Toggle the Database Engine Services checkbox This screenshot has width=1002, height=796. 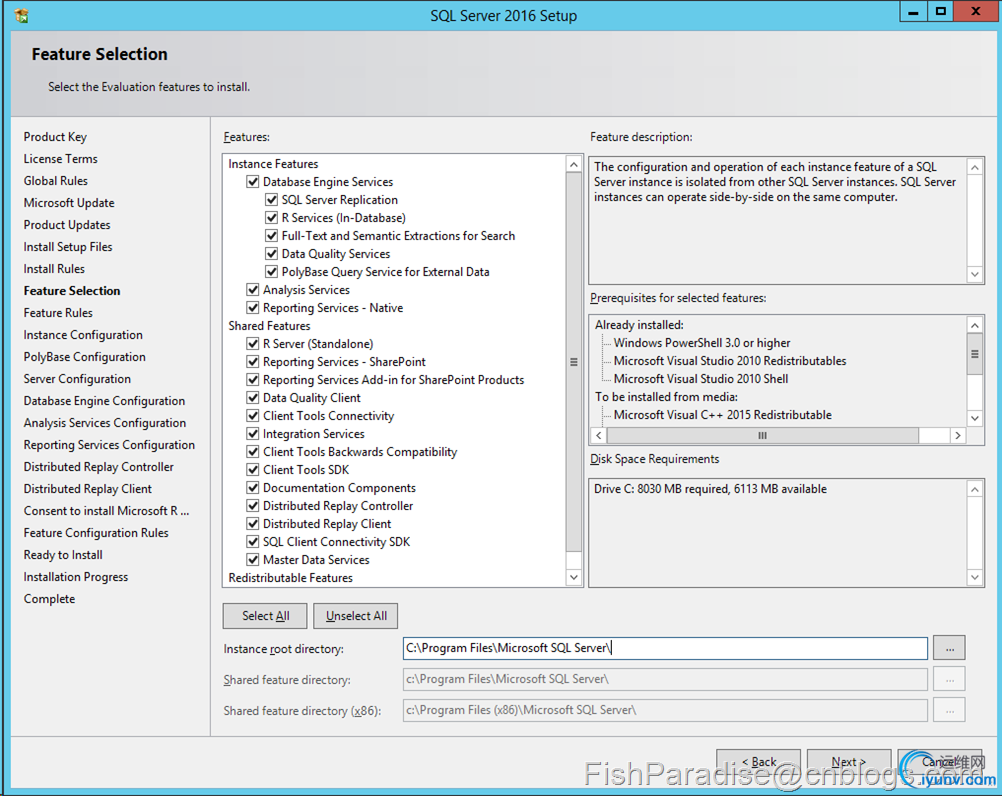[x=253, y=182]
